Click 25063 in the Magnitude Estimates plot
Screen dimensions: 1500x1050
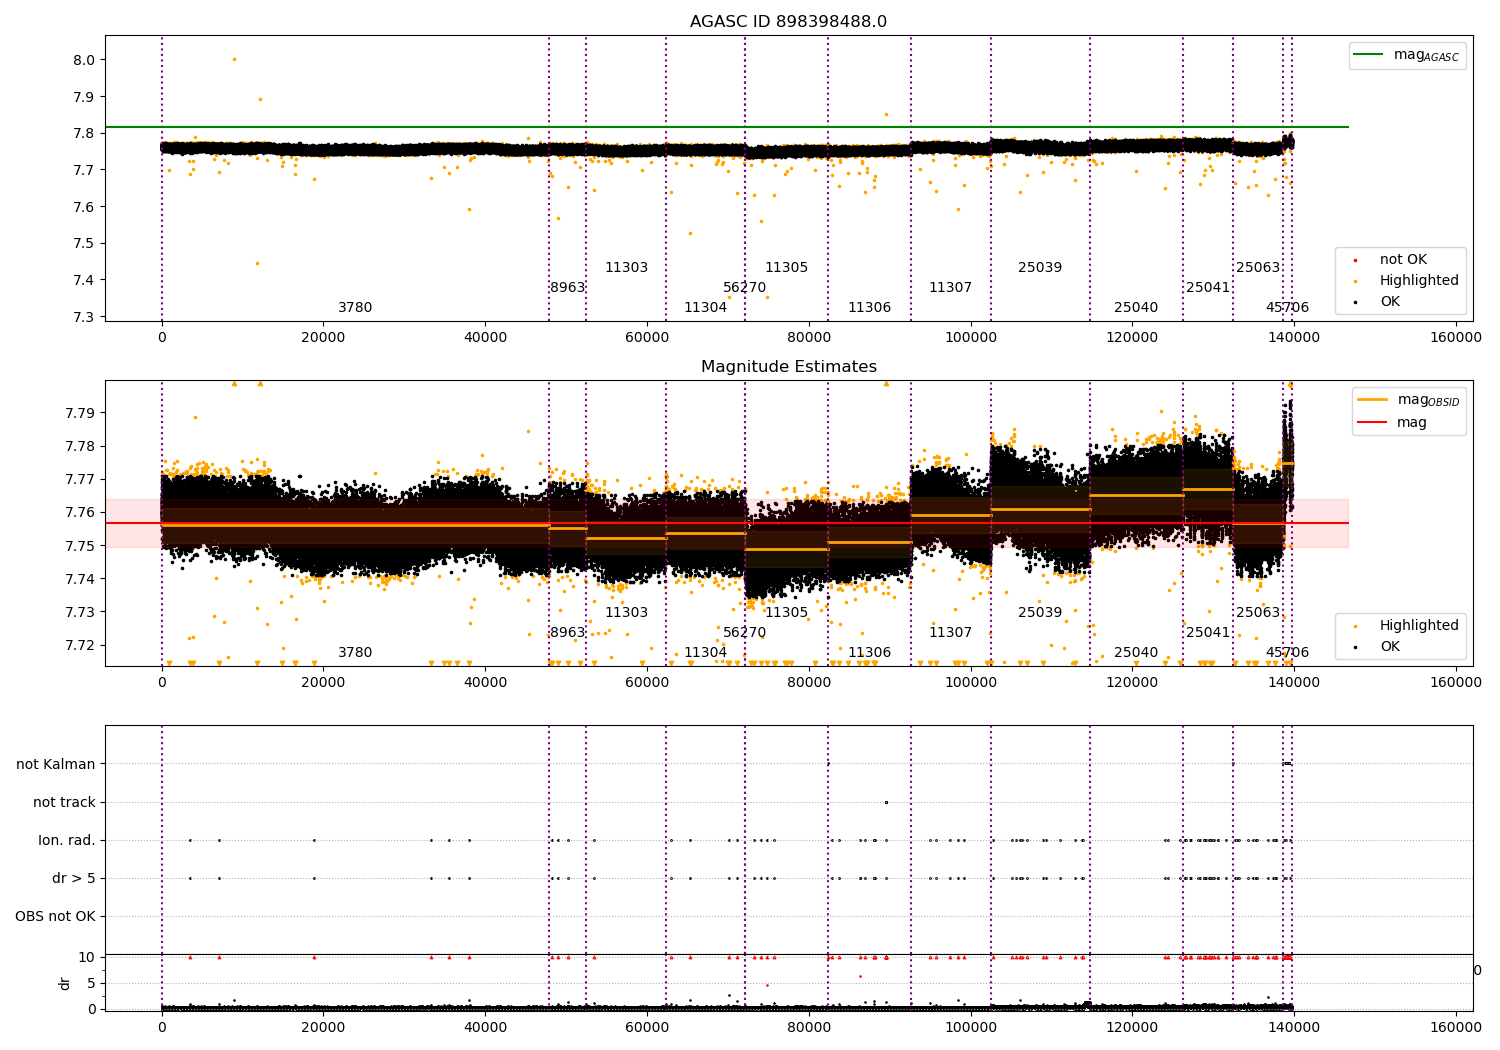pos(1258,612)
